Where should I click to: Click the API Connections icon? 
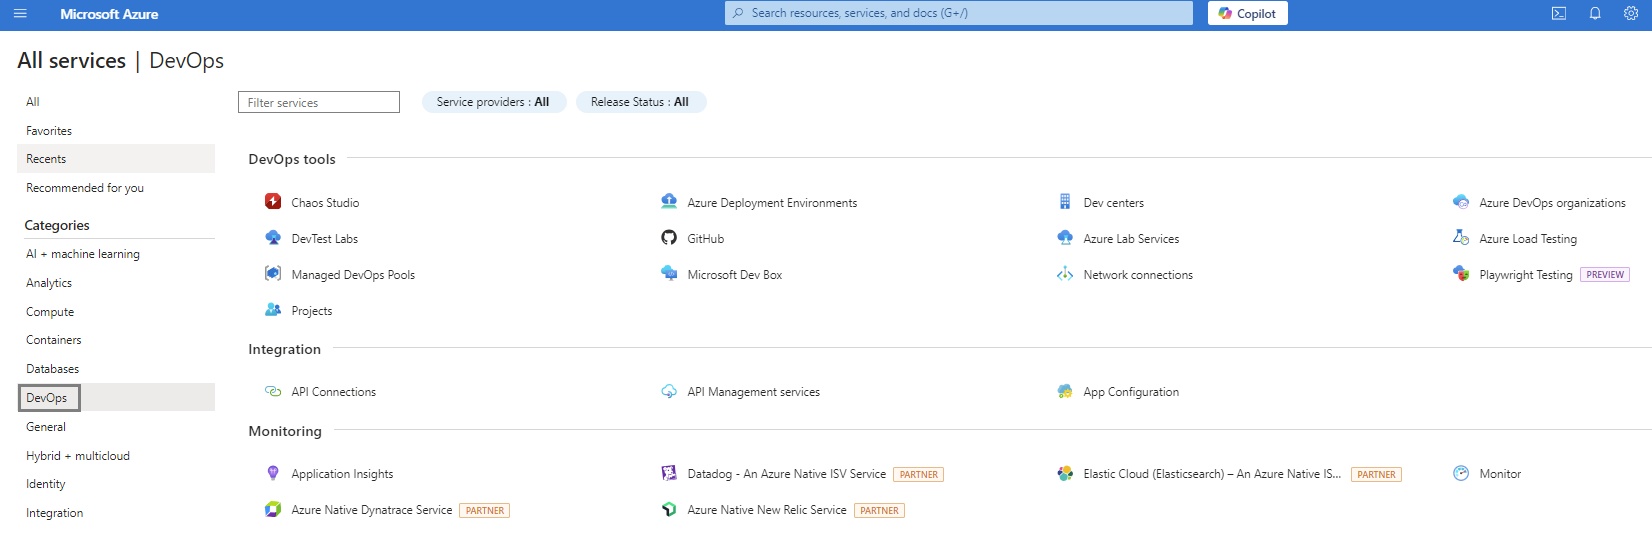tap(273, 391)
